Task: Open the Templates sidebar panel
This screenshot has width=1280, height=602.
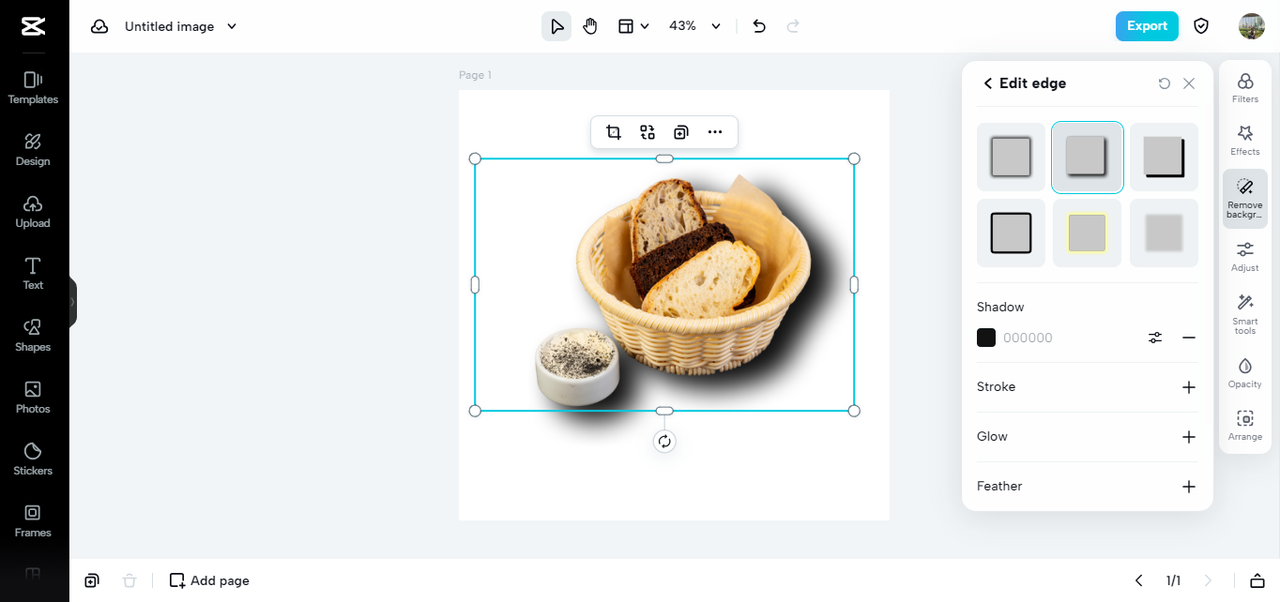Action: (x=33, y=87)
